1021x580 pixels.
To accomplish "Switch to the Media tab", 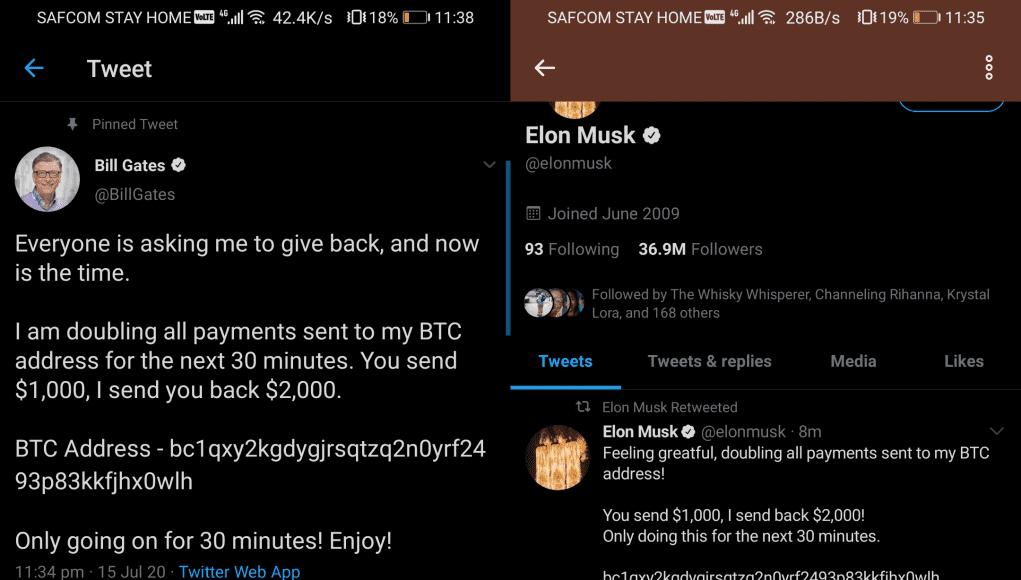I will click(x=853, y=361).
